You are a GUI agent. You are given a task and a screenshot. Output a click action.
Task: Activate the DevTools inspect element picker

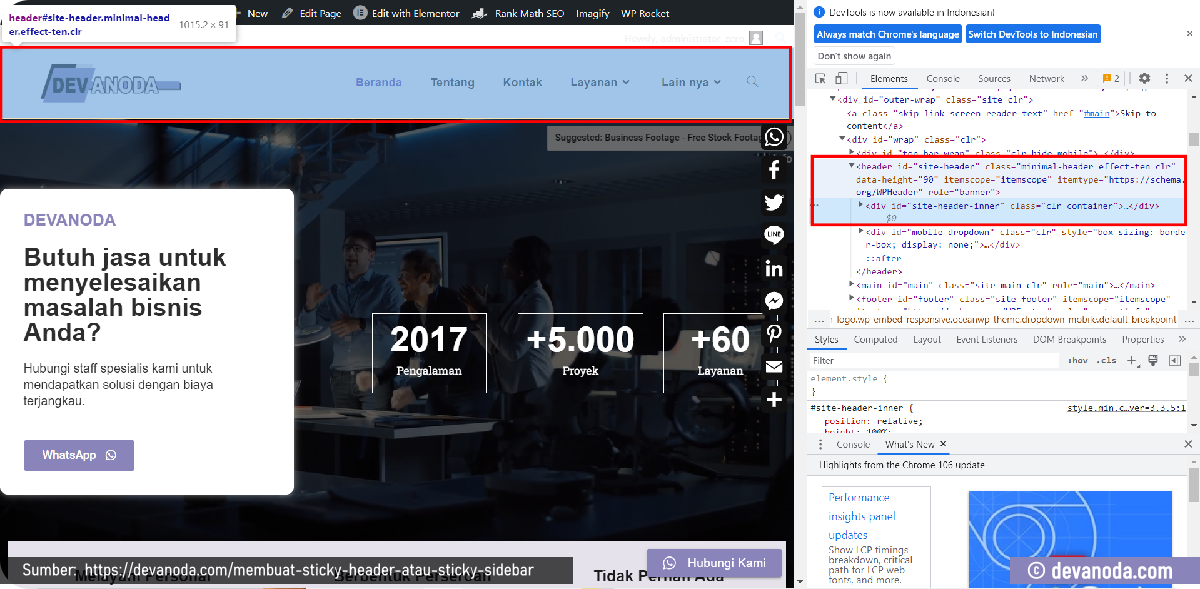click(821, 78)
